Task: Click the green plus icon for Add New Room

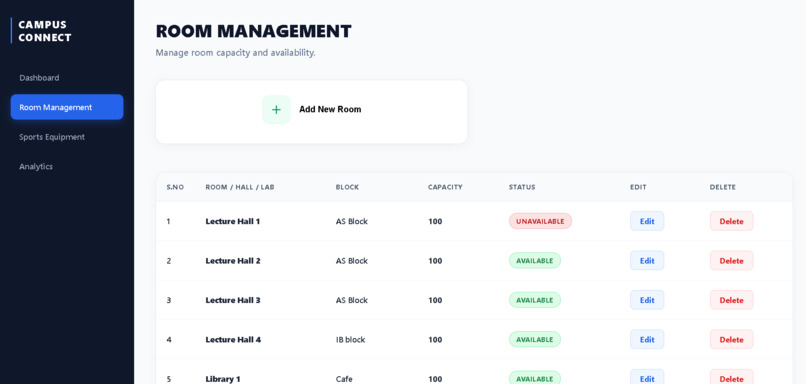Action: click(276, 109)
